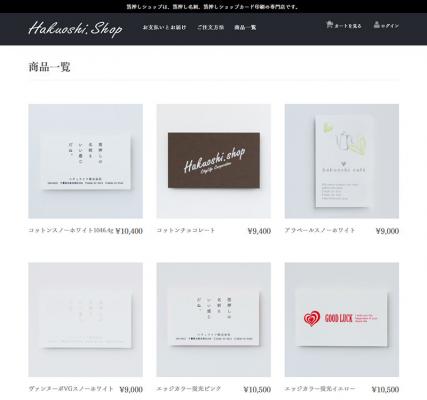
Task: Open the first white cotton snow card thumbnail
Action: (85, 161)
